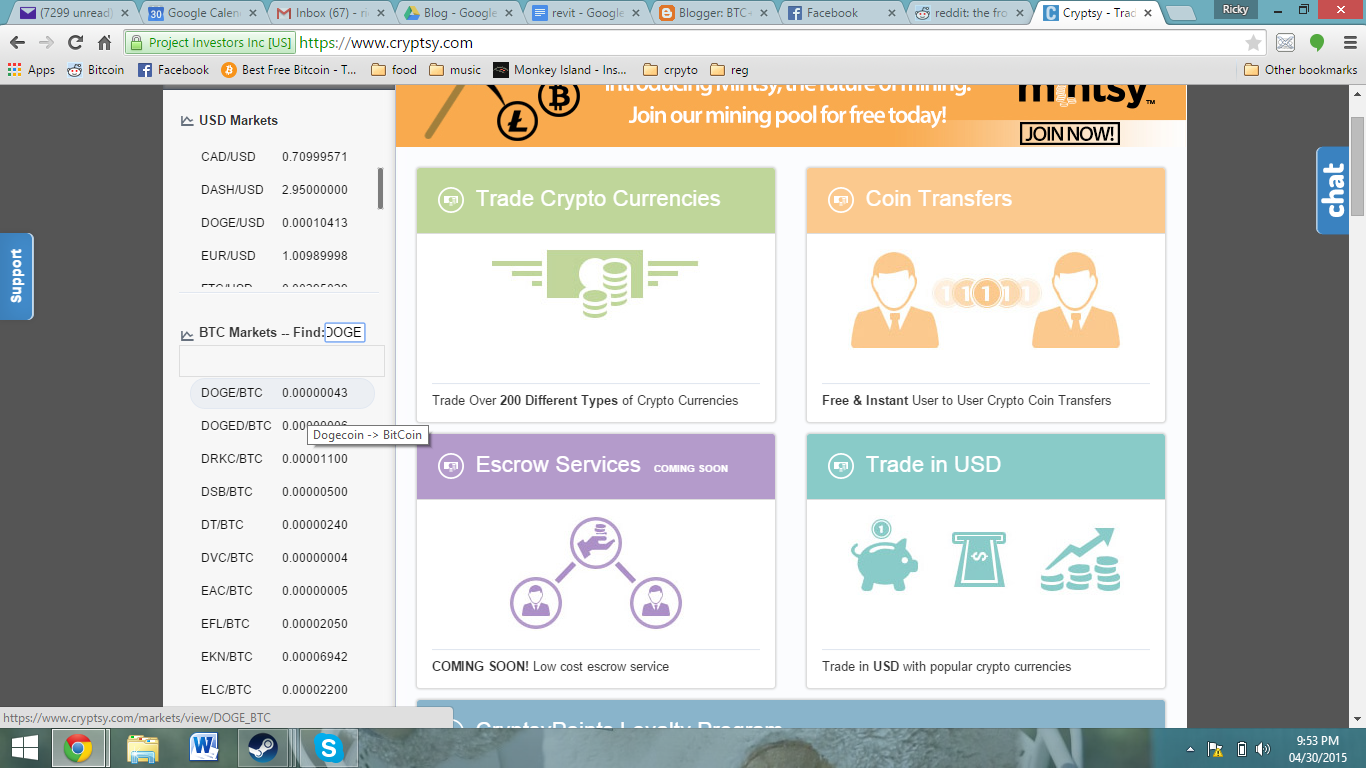Image resolution: width=1366 pixels, height=768 pixels.
Task: Open the EKN/BTC market
Action: click(282, 657)
